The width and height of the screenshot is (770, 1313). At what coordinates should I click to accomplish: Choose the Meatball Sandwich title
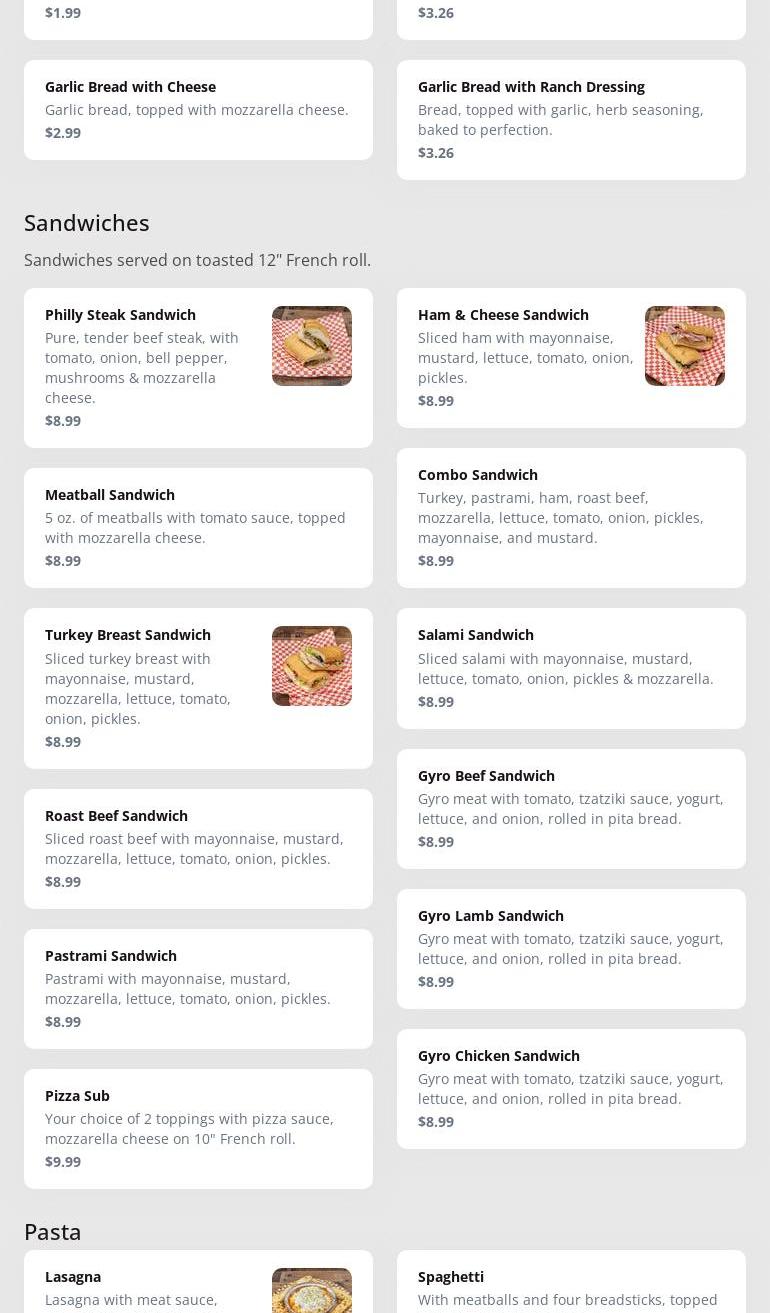tap(110, 495)
